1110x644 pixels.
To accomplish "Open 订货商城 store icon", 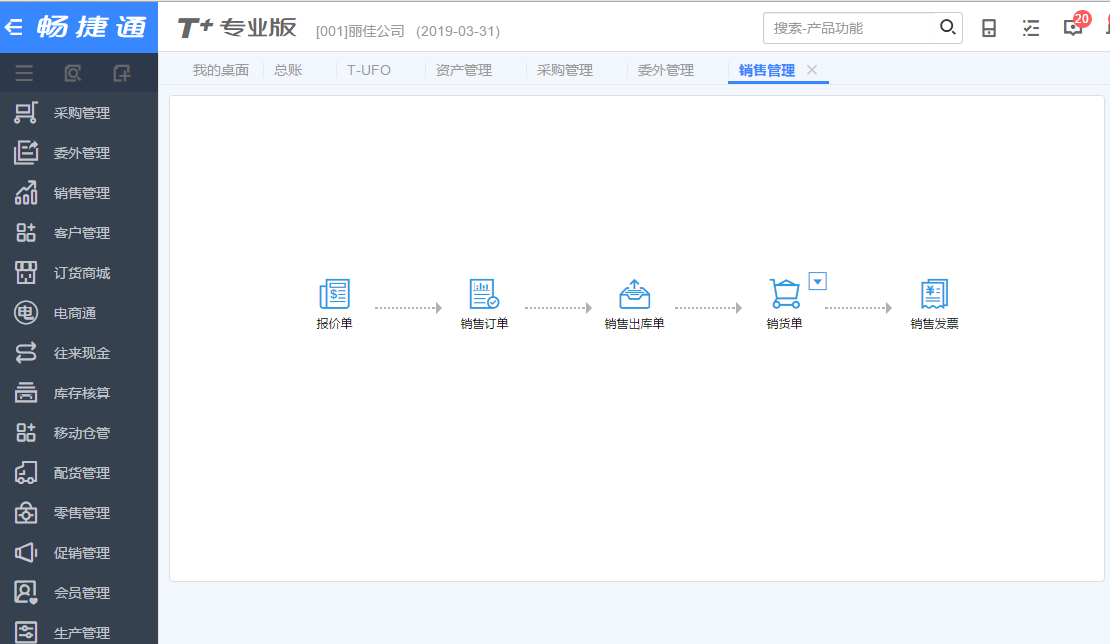I will (x=25, y=272).
